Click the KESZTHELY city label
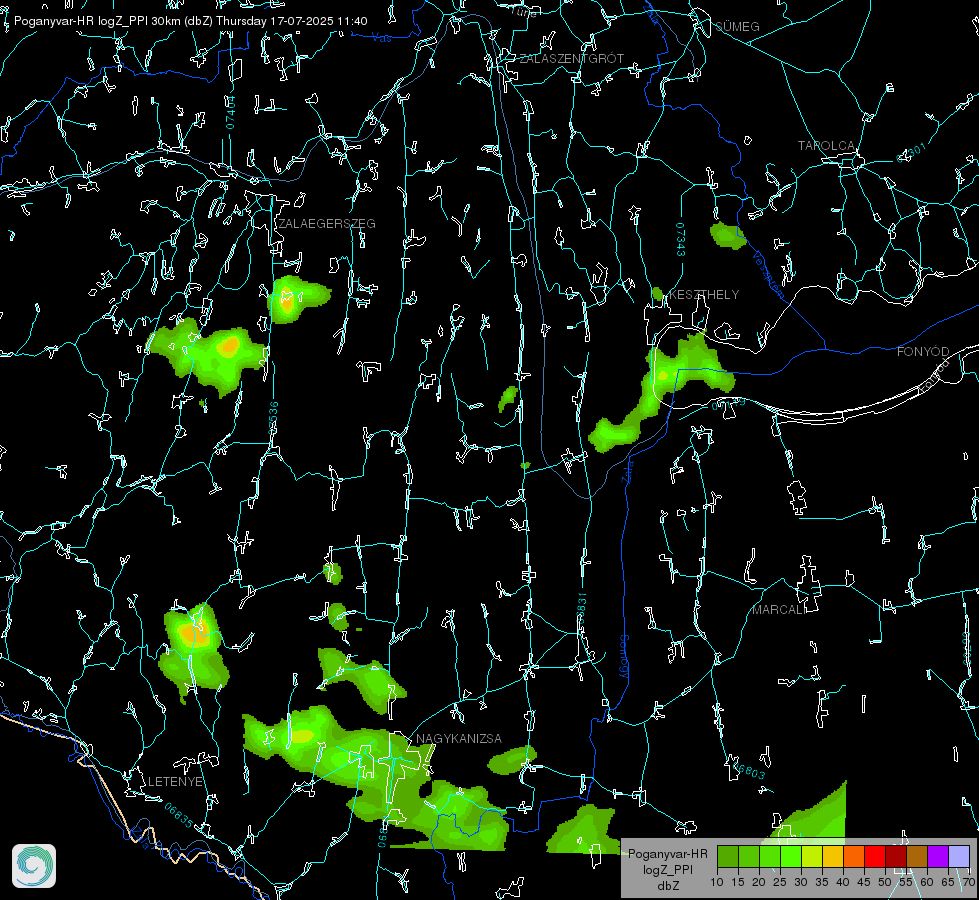Viewport: 979px width, 900px height. 704,295
